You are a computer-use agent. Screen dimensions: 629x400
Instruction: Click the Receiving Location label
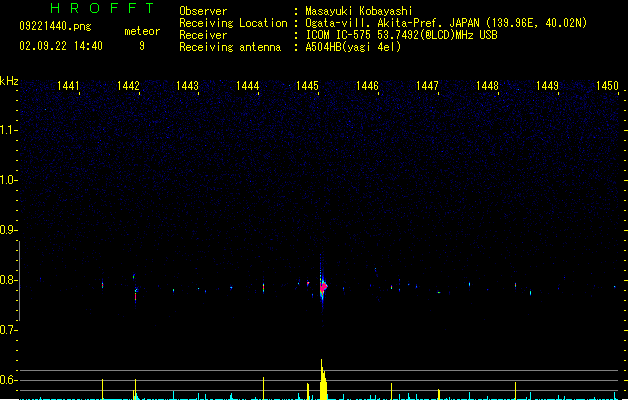coord(233,23)
